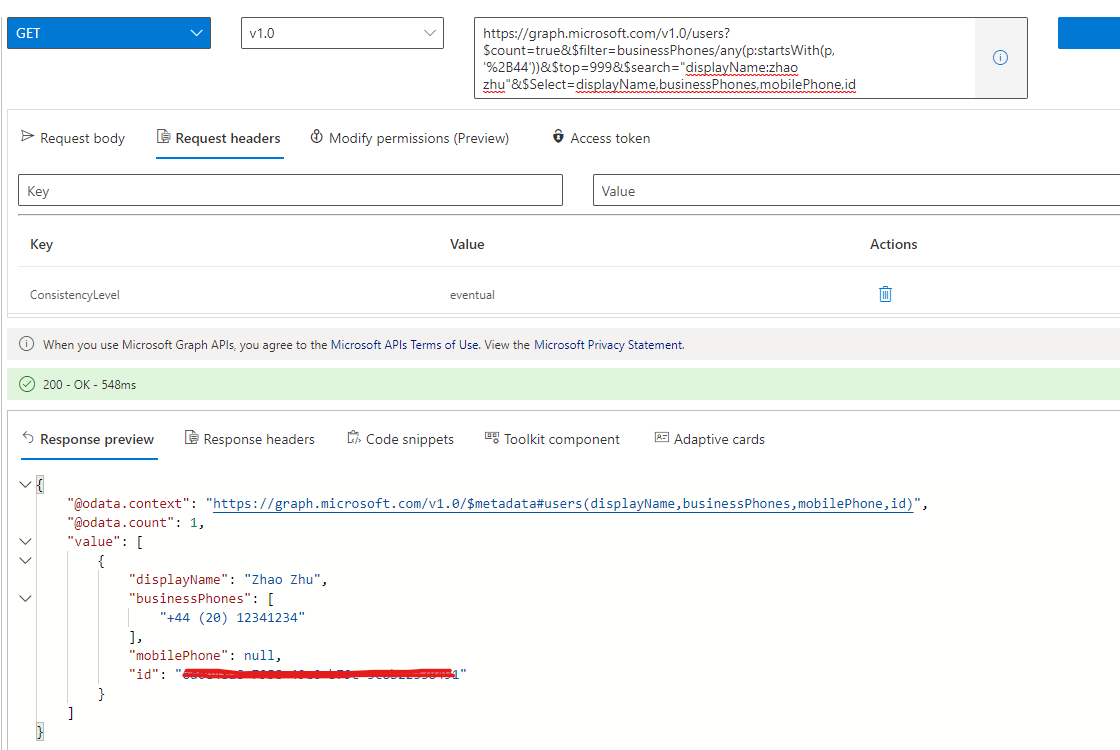Click the Adaptive cards icon

click(661, 437)
